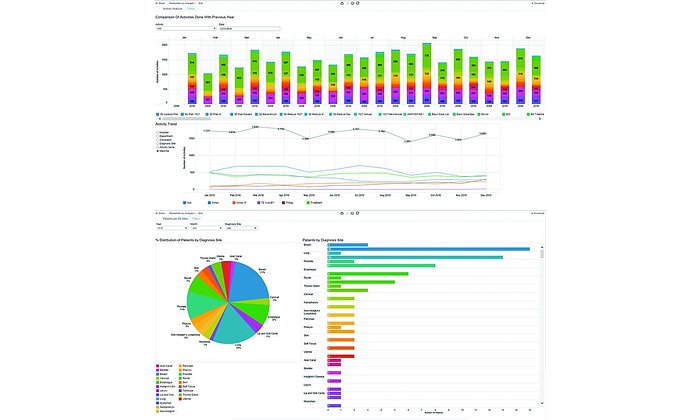Click the Null swatch in trend legend
700x420 pixels.
185,203
